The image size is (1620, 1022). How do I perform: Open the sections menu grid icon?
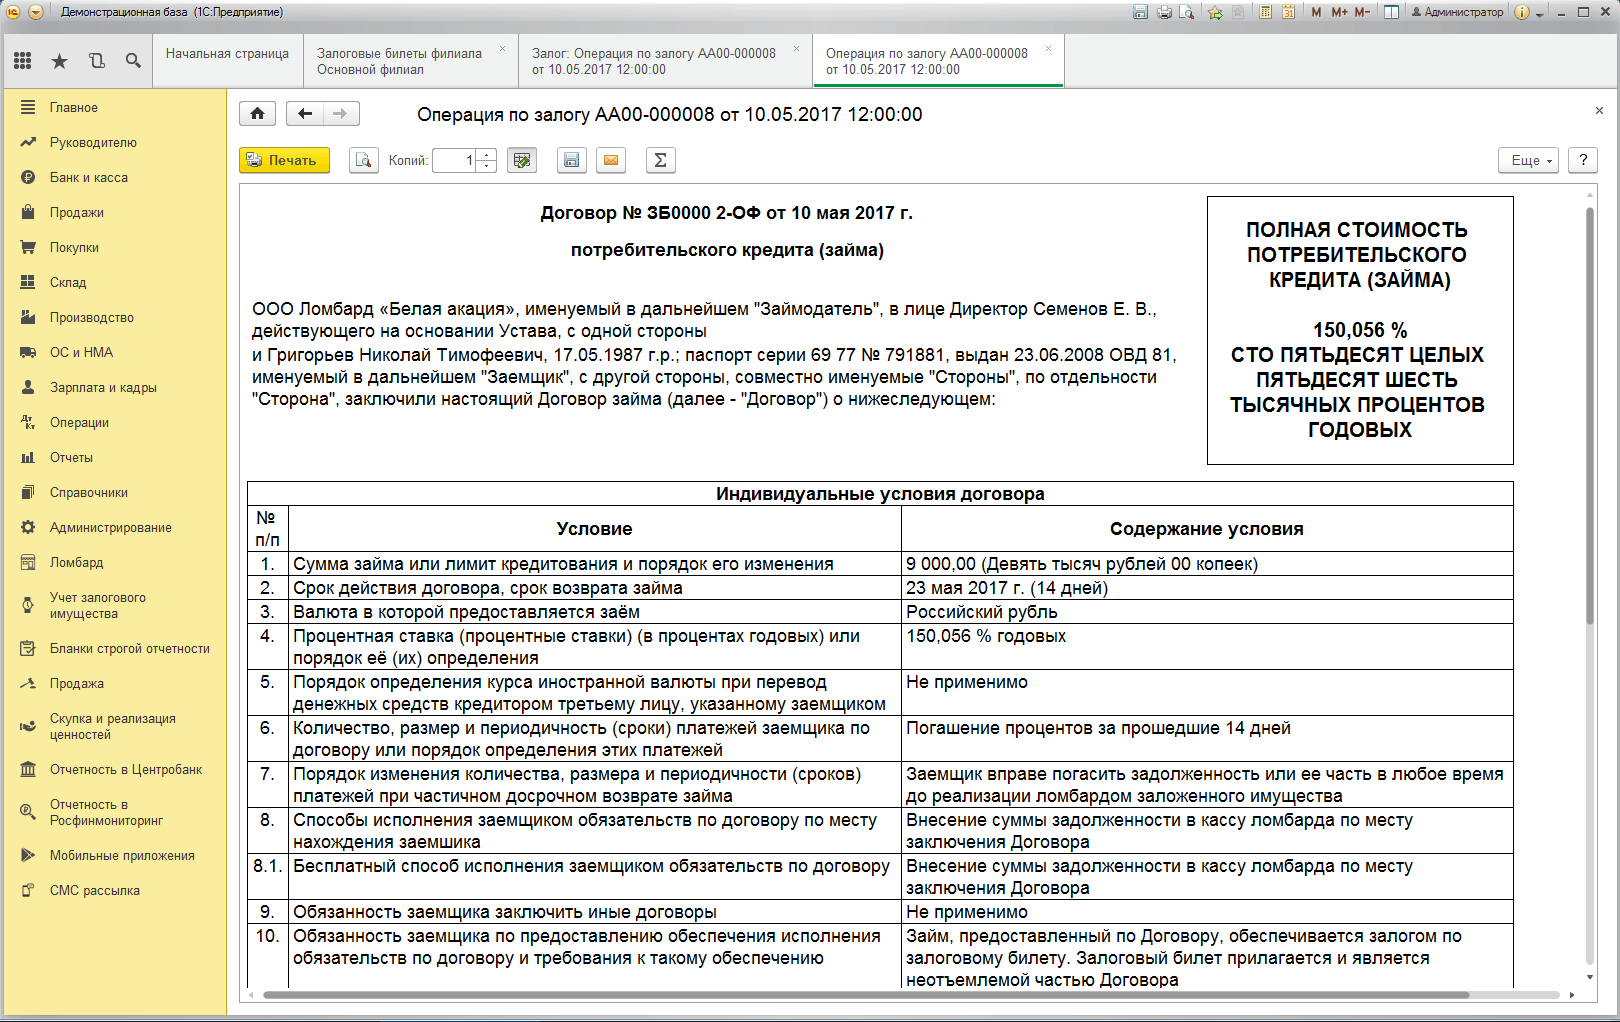[x=22, y=61]
